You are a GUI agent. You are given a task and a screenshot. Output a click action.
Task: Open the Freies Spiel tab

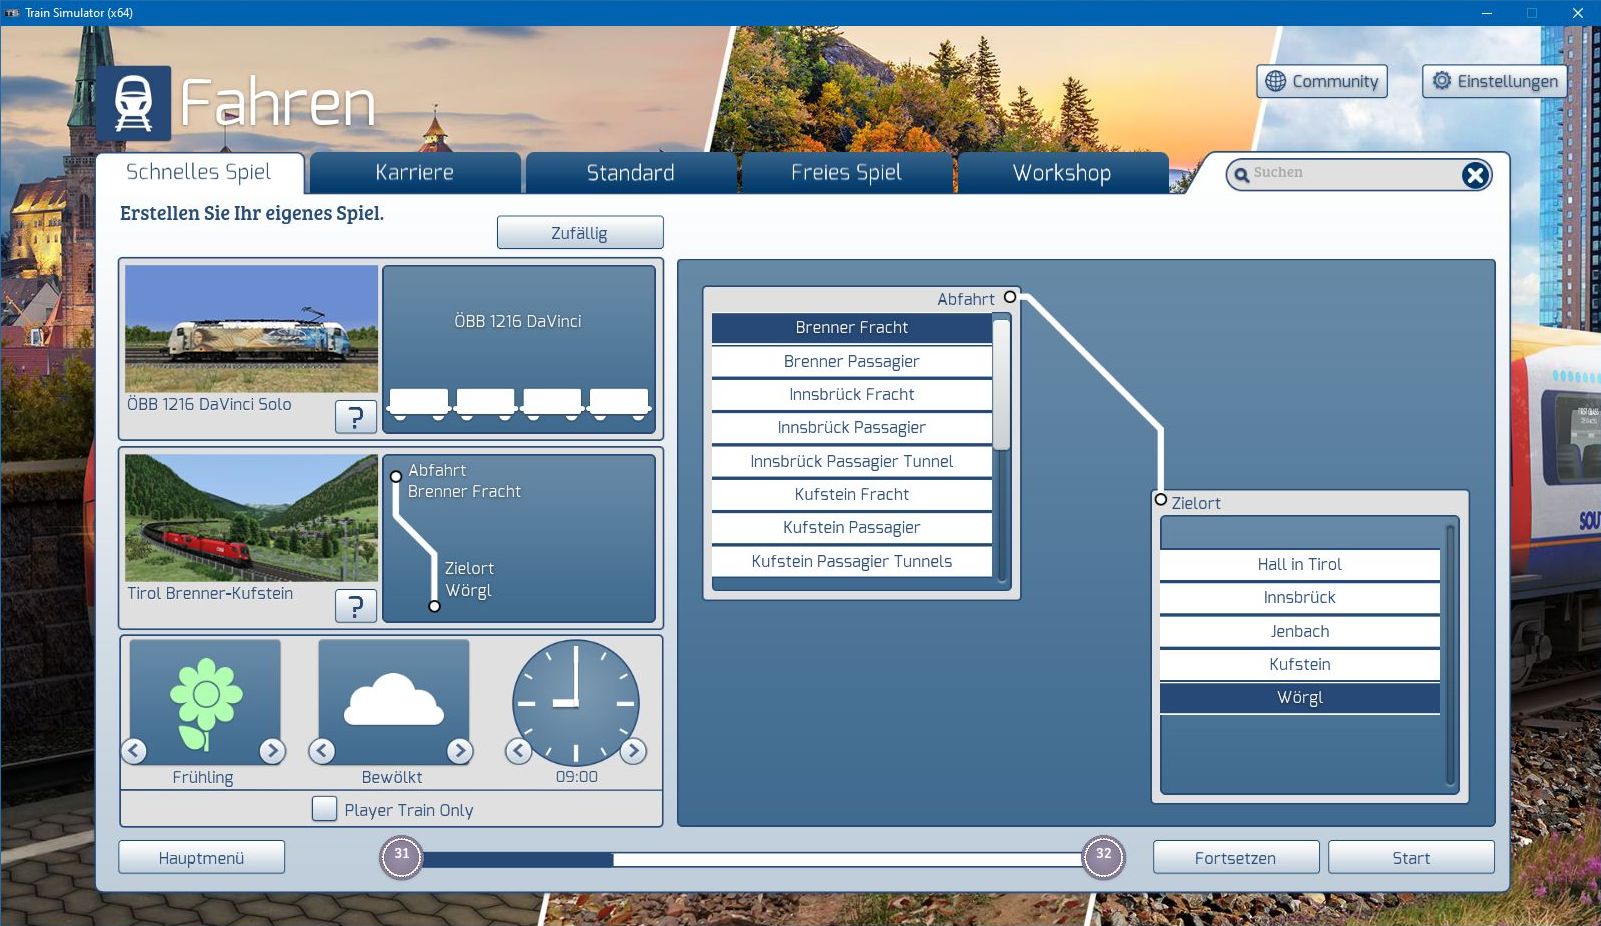[847, 172]
